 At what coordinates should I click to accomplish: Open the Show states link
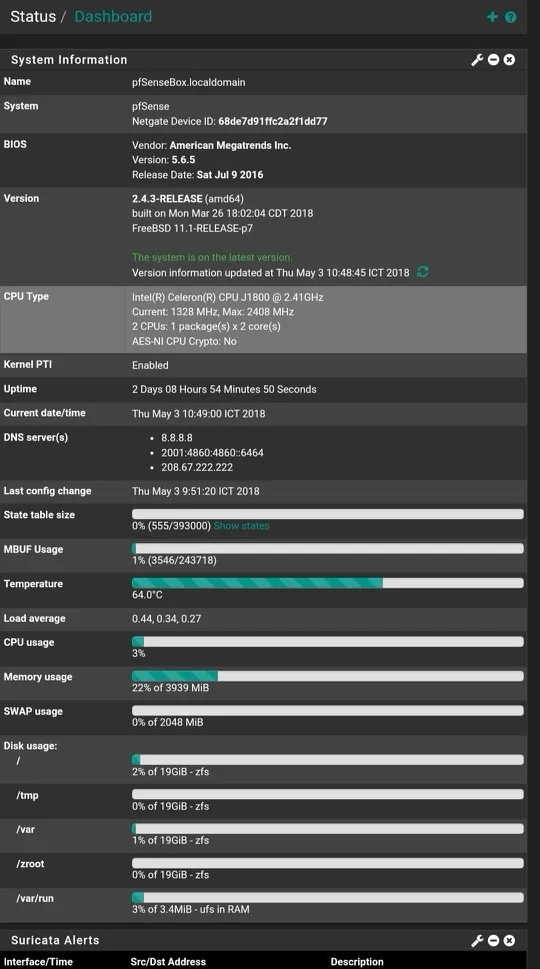pos(242,526)
